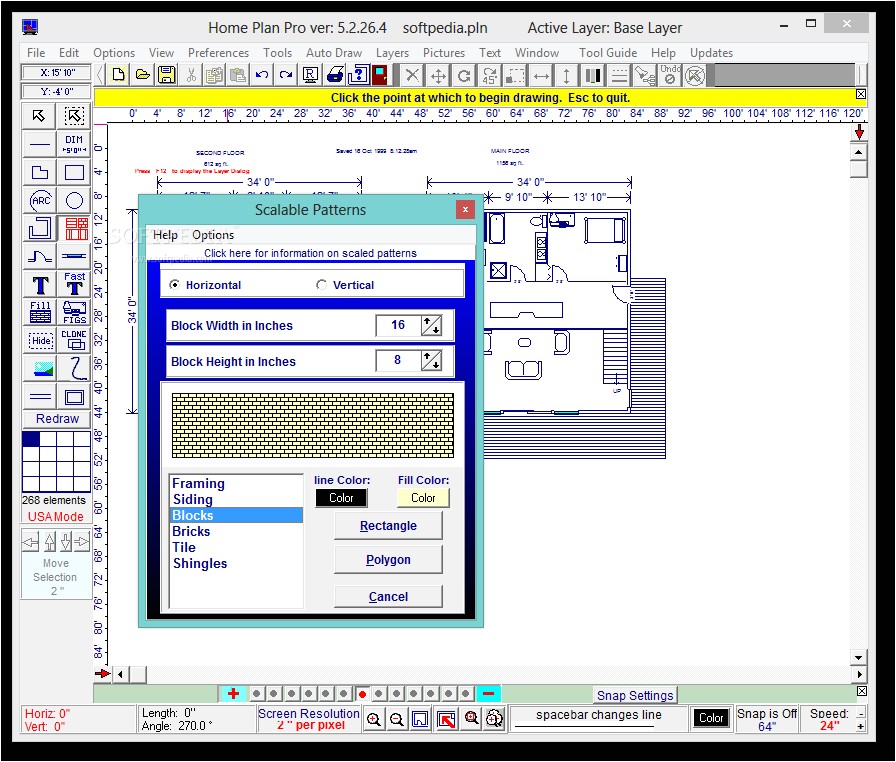Toggle the Hide tool button
Image resolution: width=896 pixels, height=762 pixels.
[x=41, y=340]
